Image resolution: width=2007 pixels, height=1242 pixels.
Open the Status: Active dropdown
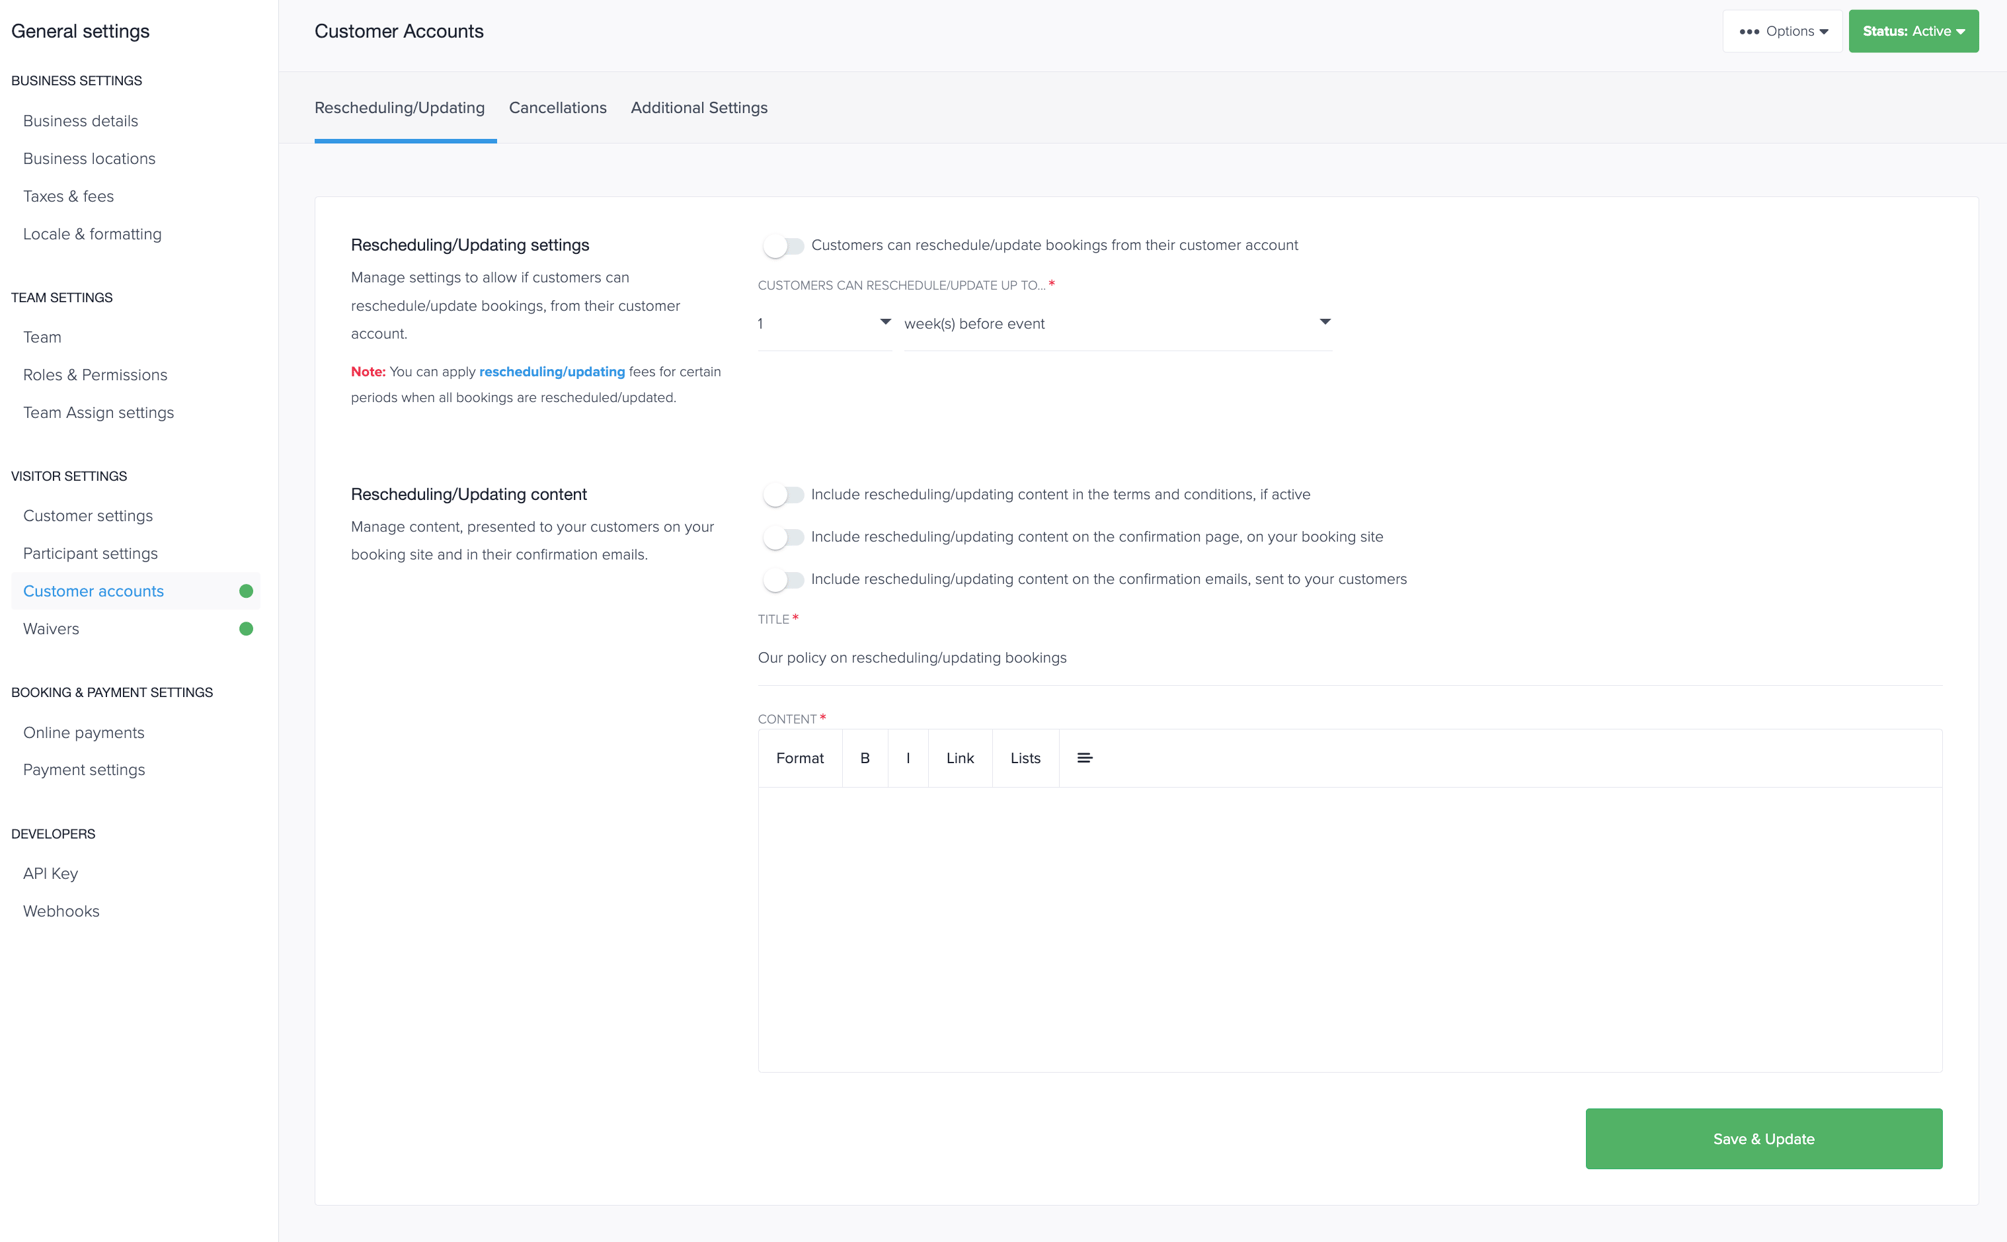(x=1913, y=31)
